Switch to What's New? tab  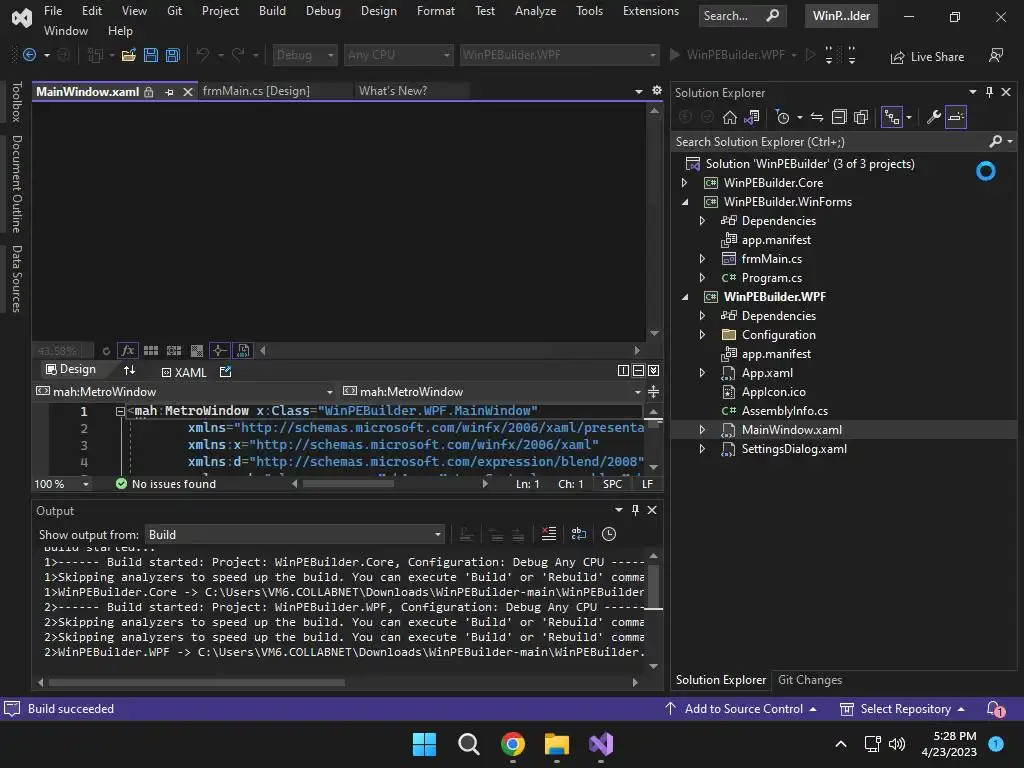tap(392, 91)
